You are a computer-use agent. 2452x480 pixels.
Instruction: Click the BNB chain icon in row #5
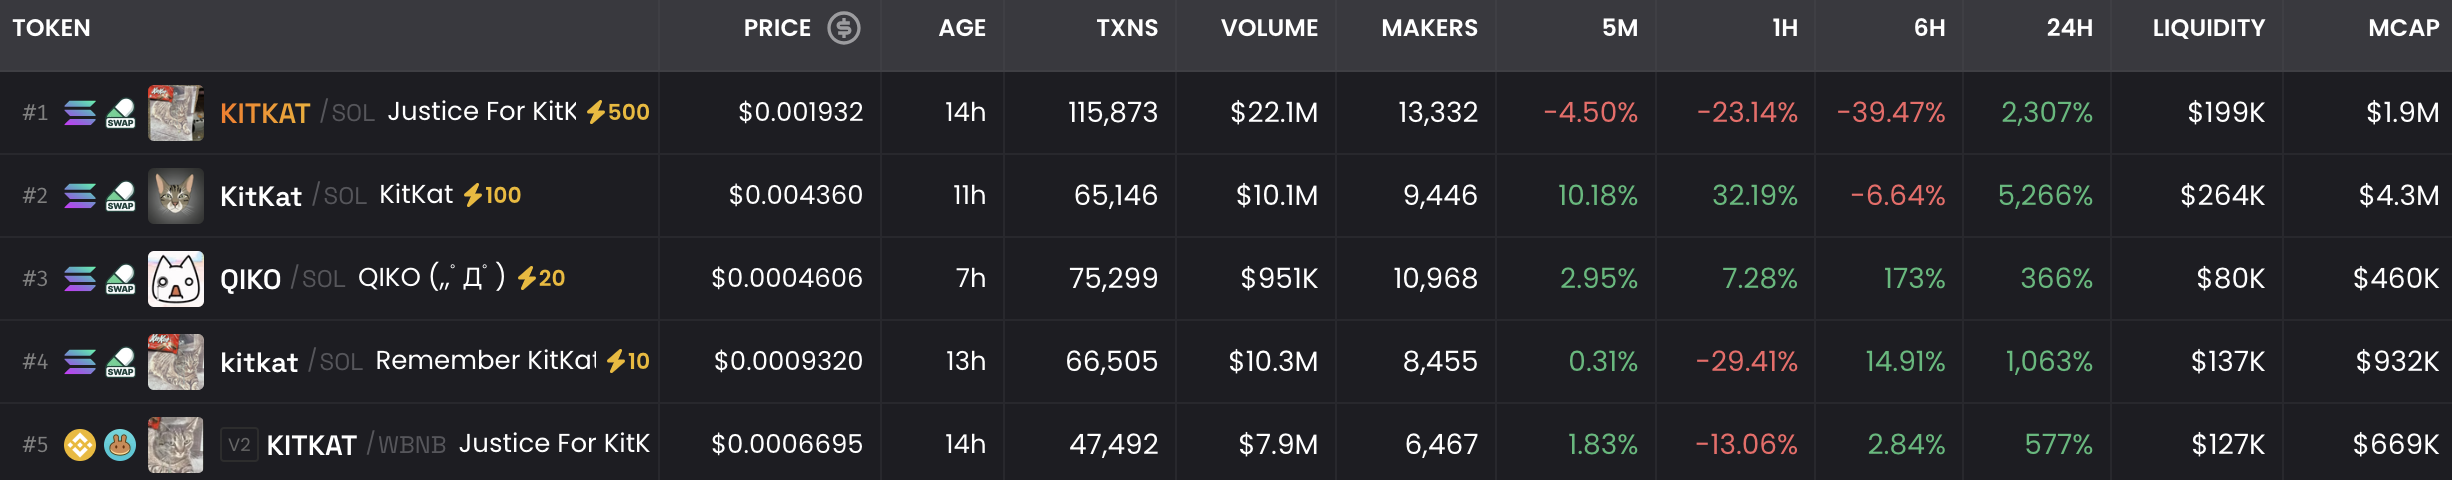[80, 445]
